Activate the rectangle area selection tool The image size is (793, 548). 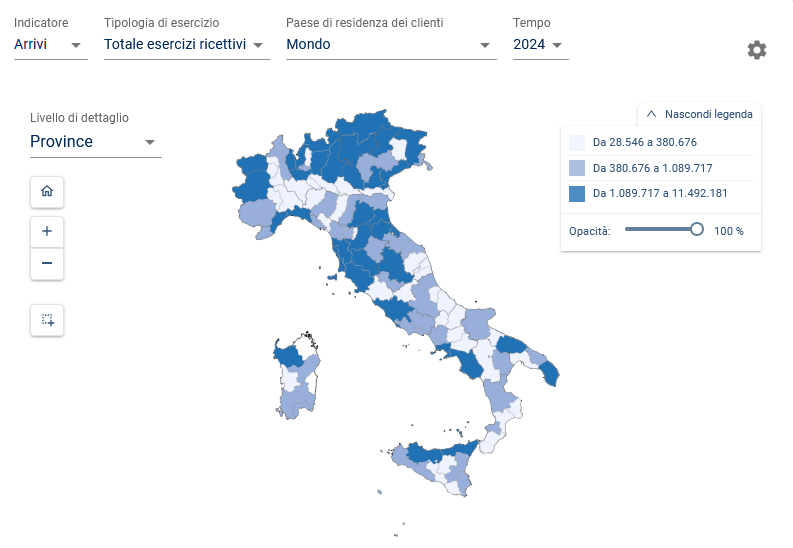(x=47, y=320)
